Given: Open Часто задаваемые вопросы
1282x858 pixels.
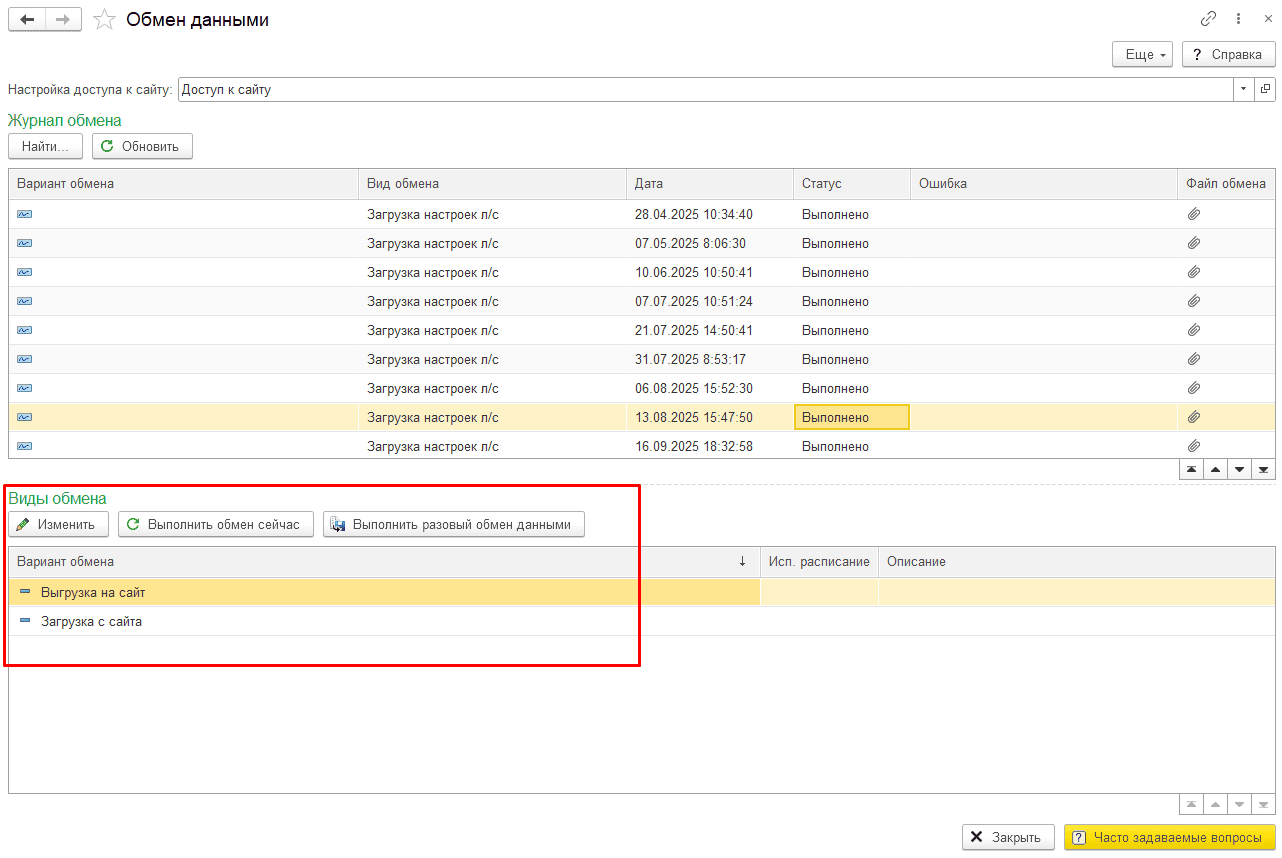Looking at the screenshot, I should point(1169,837).
